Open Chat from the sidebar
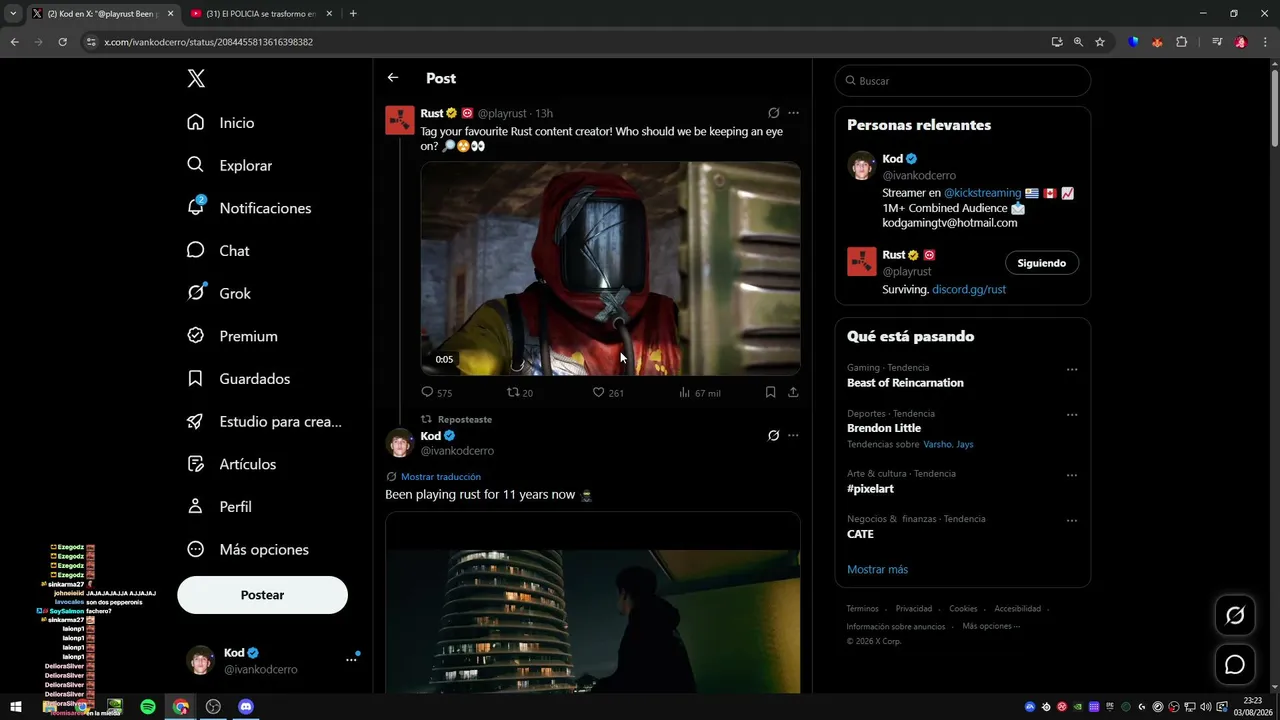 [218, 250]
